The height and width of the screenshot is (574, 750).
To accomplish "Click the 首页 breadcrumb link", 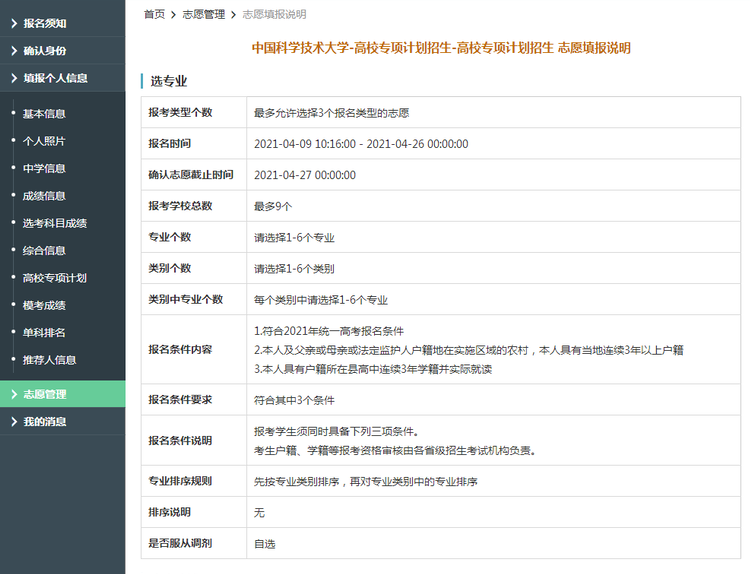I will coord(154,14).
